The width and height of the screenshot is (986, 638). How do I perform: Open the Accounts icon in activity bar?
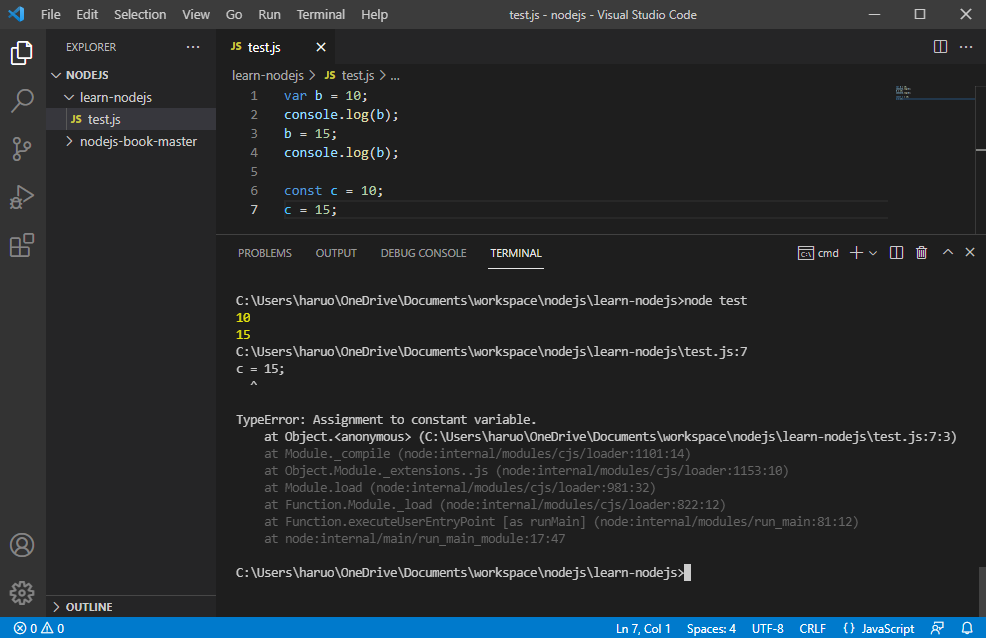click(22, 545)
